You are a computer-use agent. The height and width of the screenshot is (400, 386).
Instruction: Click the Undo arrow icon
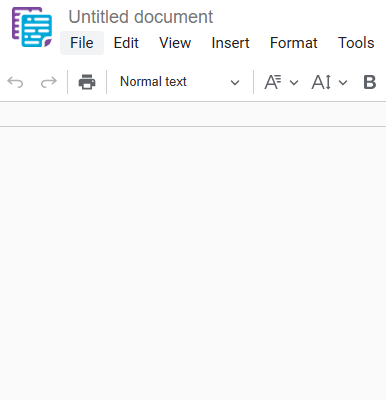click(15, 82)
